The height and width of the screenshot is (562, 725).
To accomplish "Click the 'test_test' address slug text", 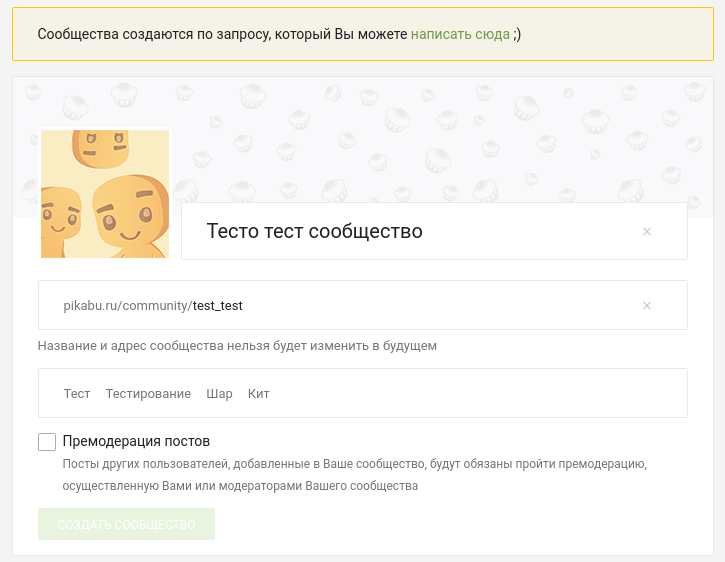I will [x=218, y=306].
